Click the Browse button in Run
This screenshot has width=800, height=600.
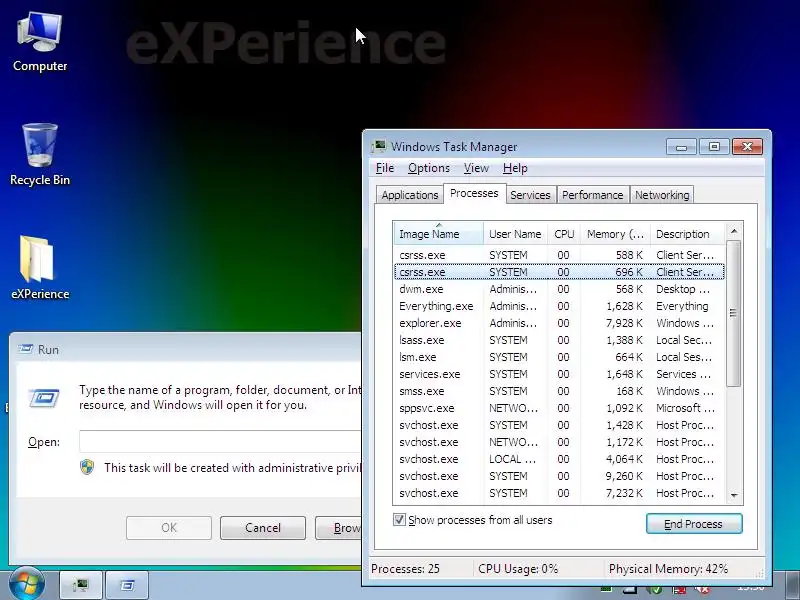point(338,528)
